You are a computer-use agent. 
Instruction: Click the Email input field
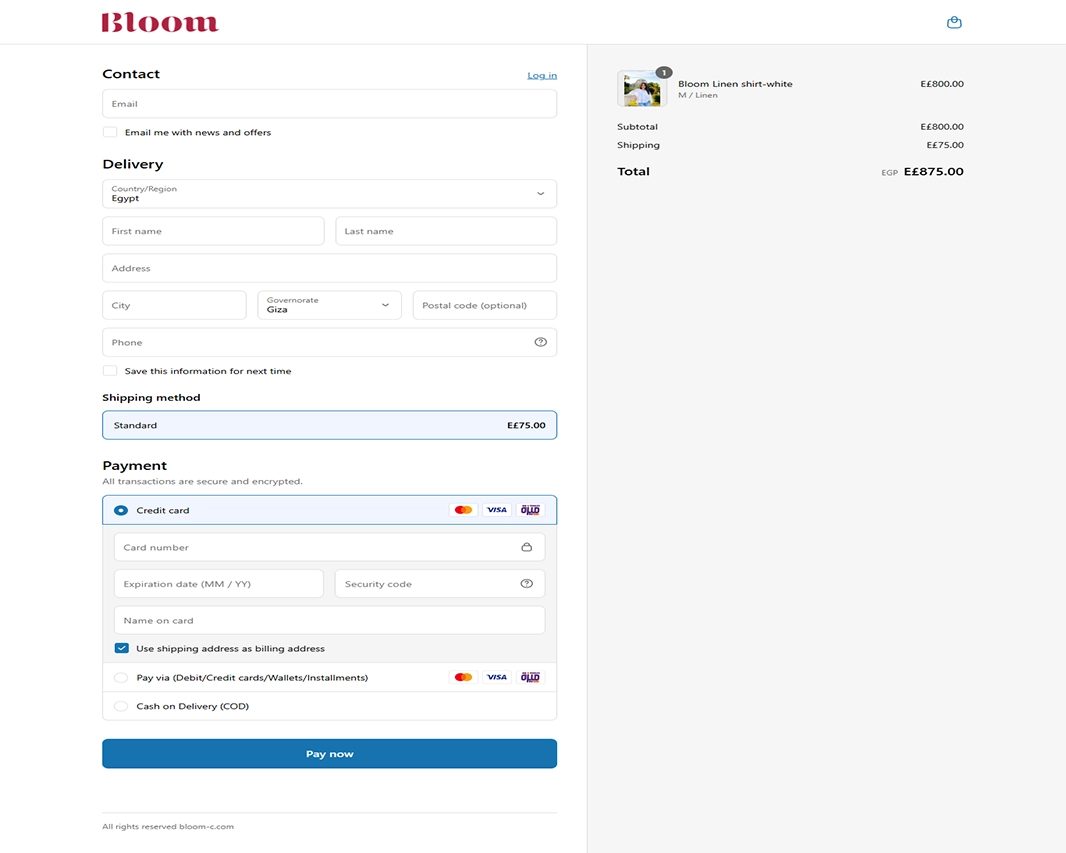pyautogui.click(x=330, y=103)
